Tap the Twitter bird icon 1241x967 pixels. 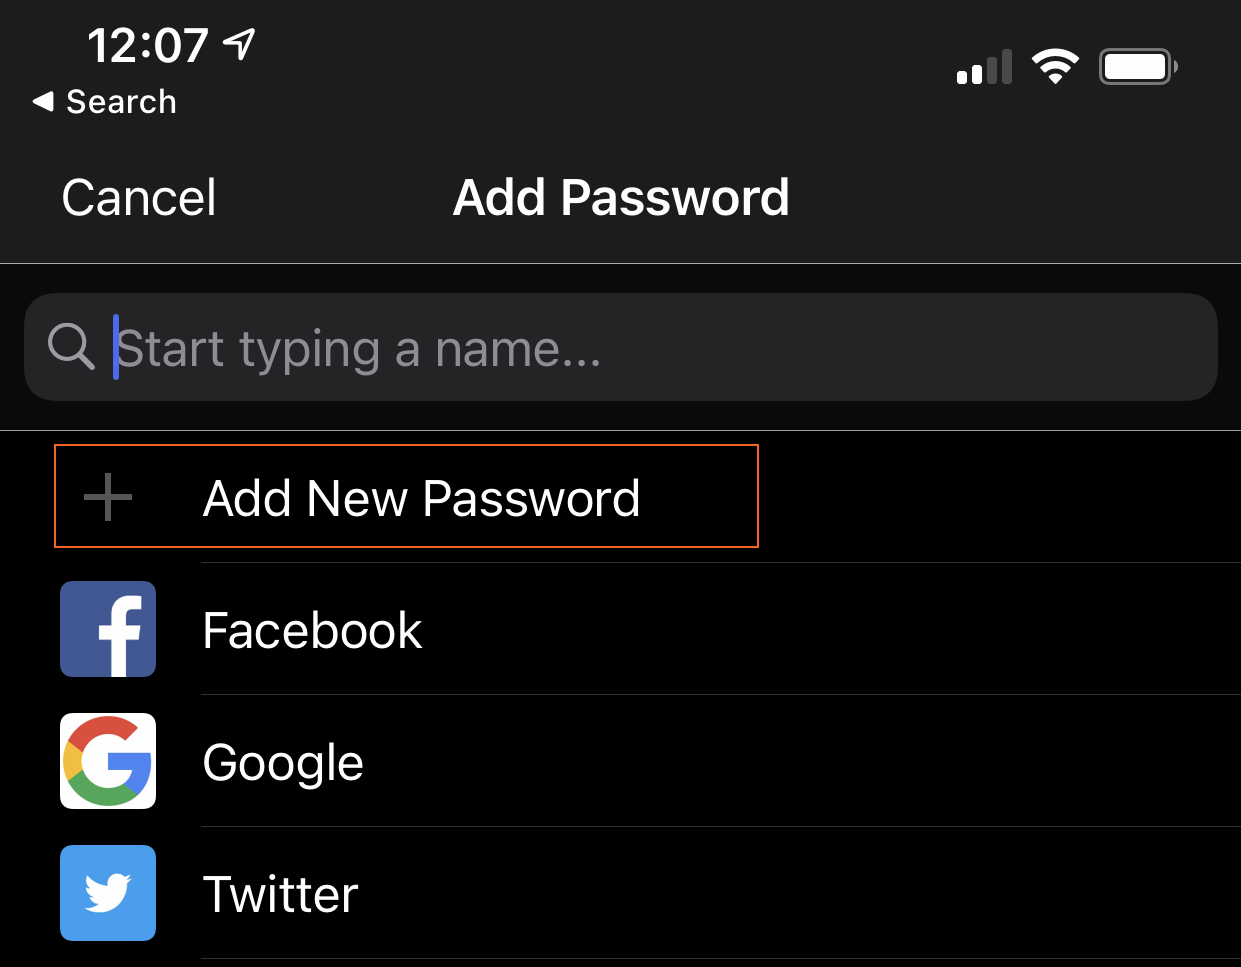(108, 893)
